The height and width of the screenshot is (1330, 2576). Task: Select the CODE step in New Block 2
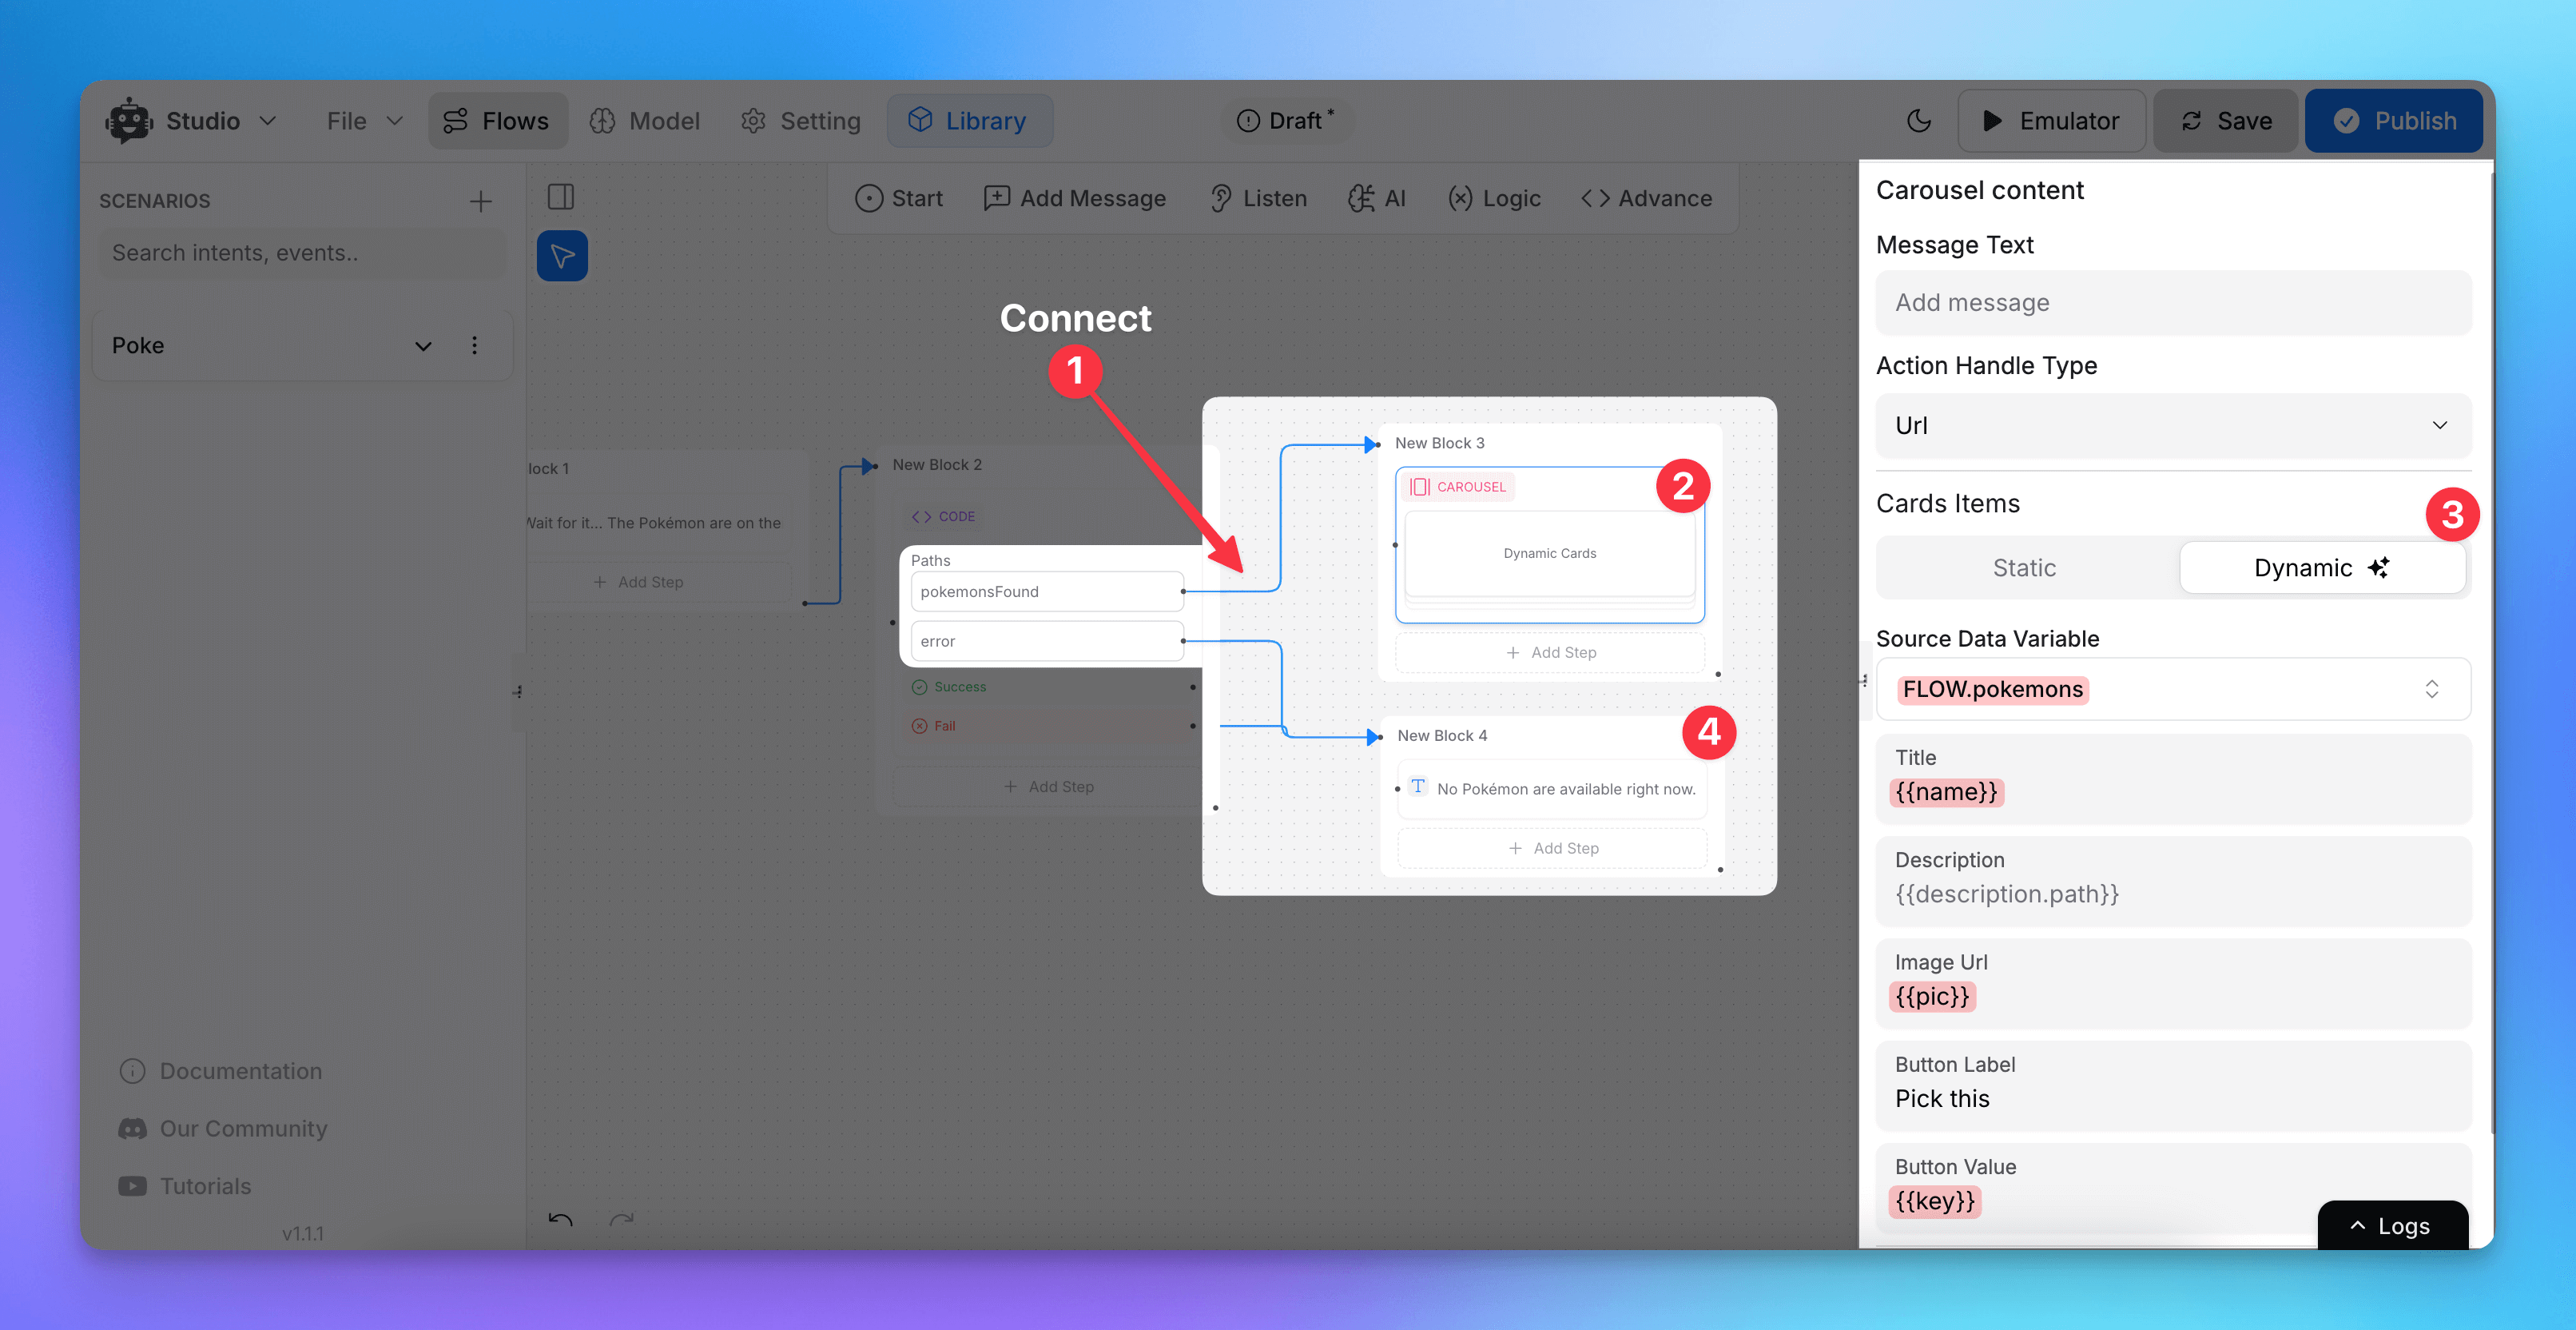(x=943, y=517)
